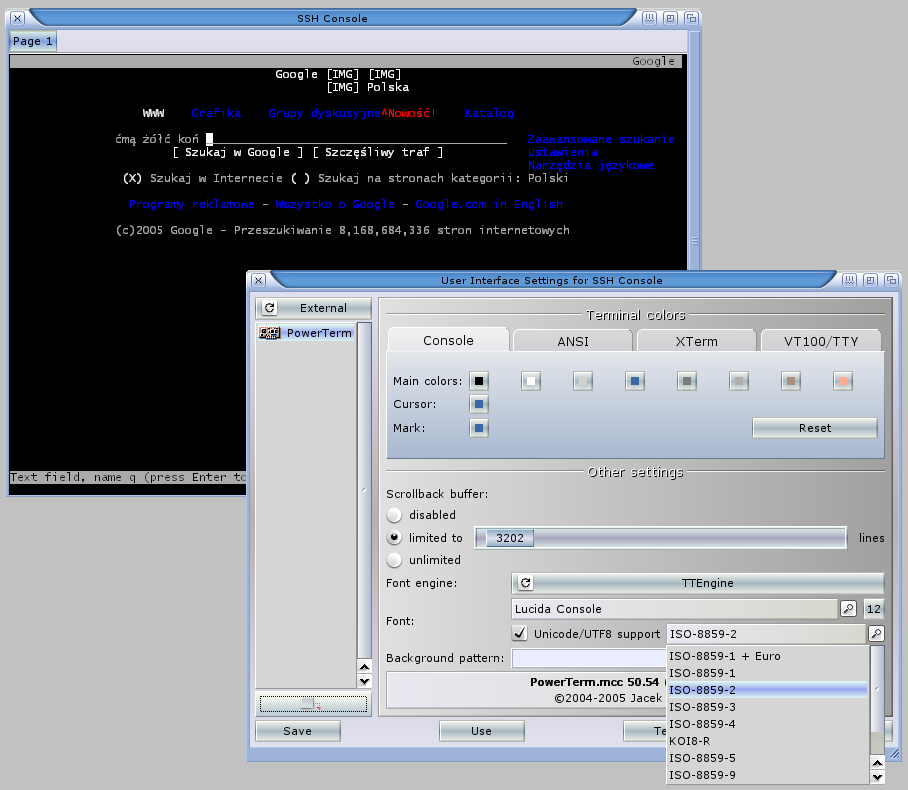Click the Mark color box
Image resolution: width=908 pixels, height=790 pixels.
coord(479,428)
